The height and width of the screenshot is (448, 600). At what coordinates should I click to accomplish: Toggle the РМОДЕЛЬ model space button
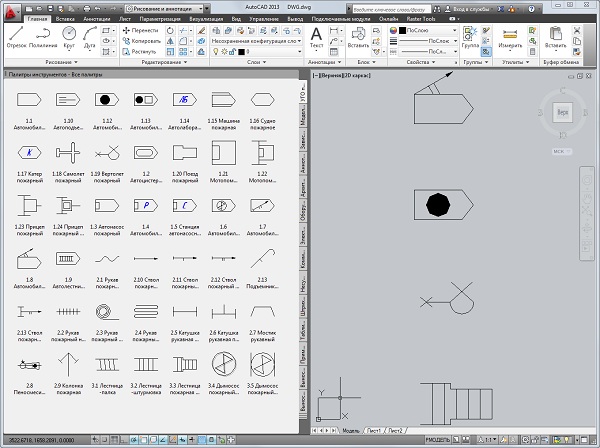[x=437, y=440]
